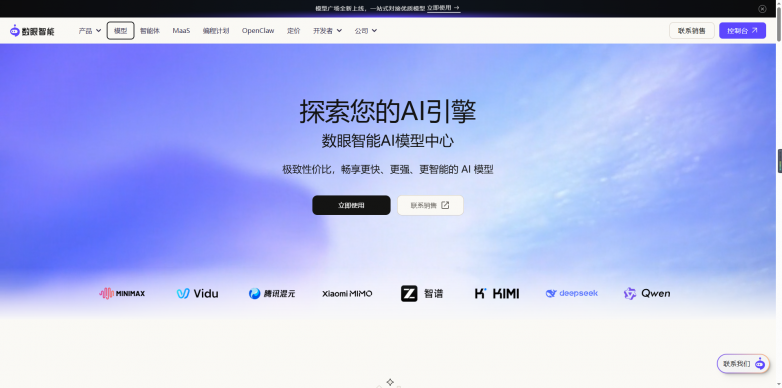Click the 腾讯混元 logo

272,293
